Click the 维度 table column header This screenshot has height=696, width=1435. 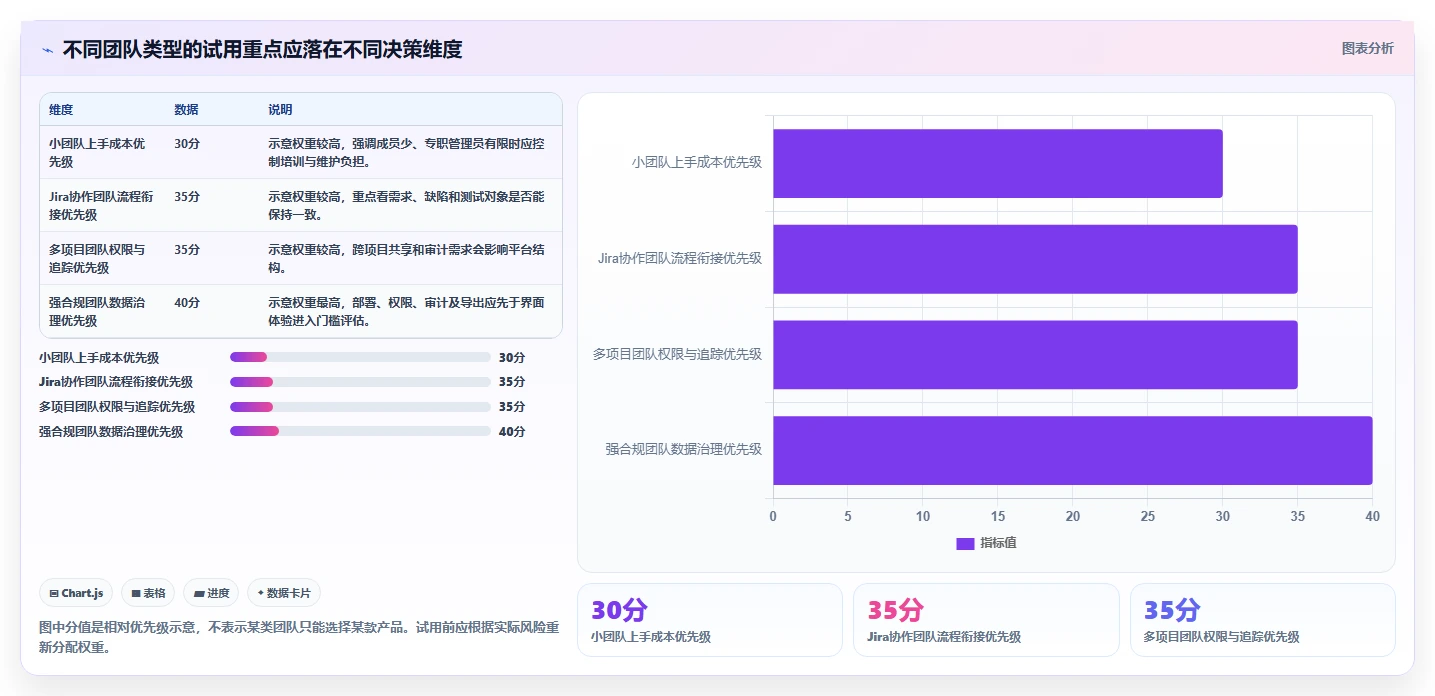tap(61, 110)
